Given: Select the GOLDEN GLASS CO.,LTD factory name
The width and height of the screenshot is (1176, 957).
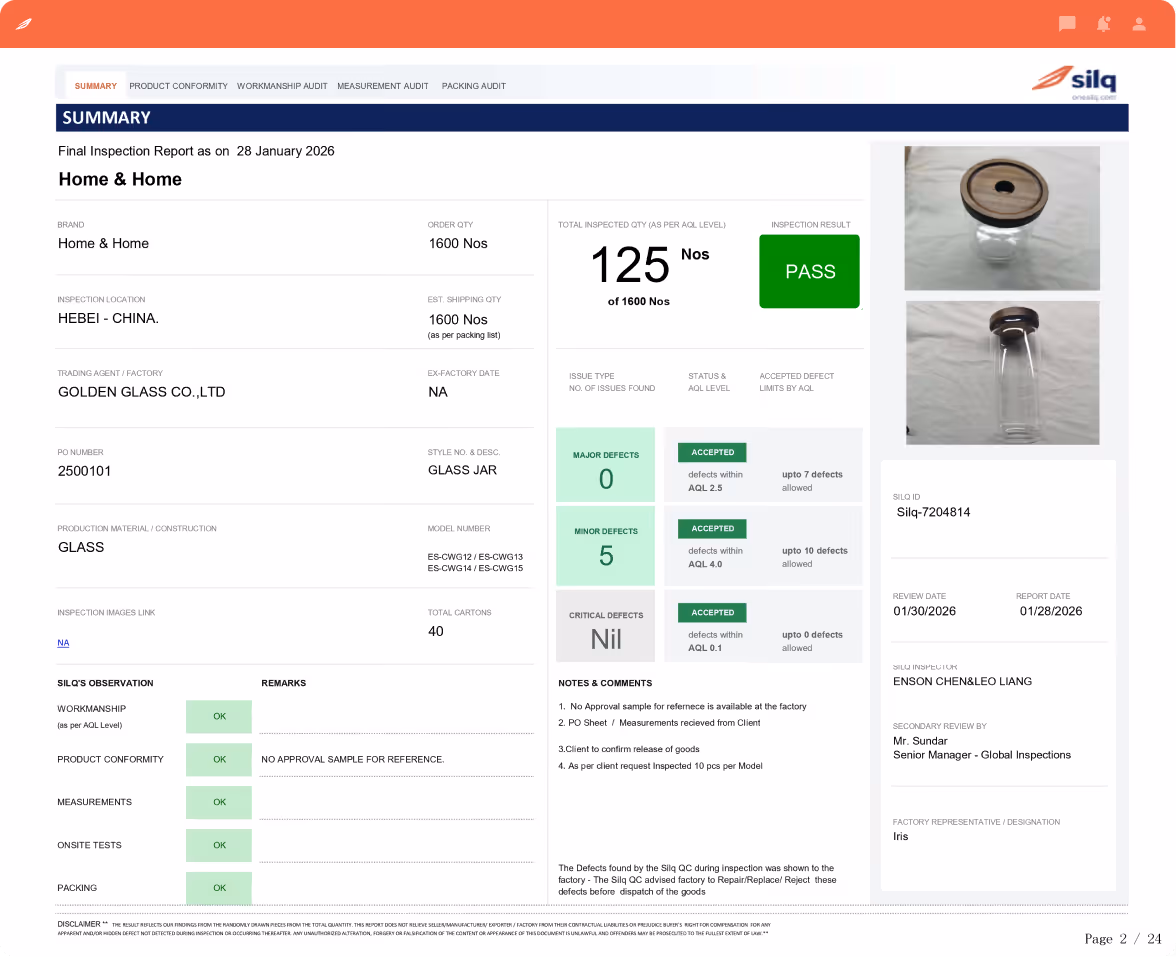Looking at the screenshot, I should click(142, 392).
